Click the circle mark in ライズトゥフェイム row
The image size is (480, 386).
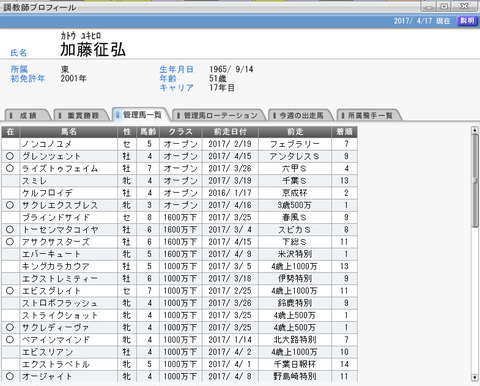(10, 168)
